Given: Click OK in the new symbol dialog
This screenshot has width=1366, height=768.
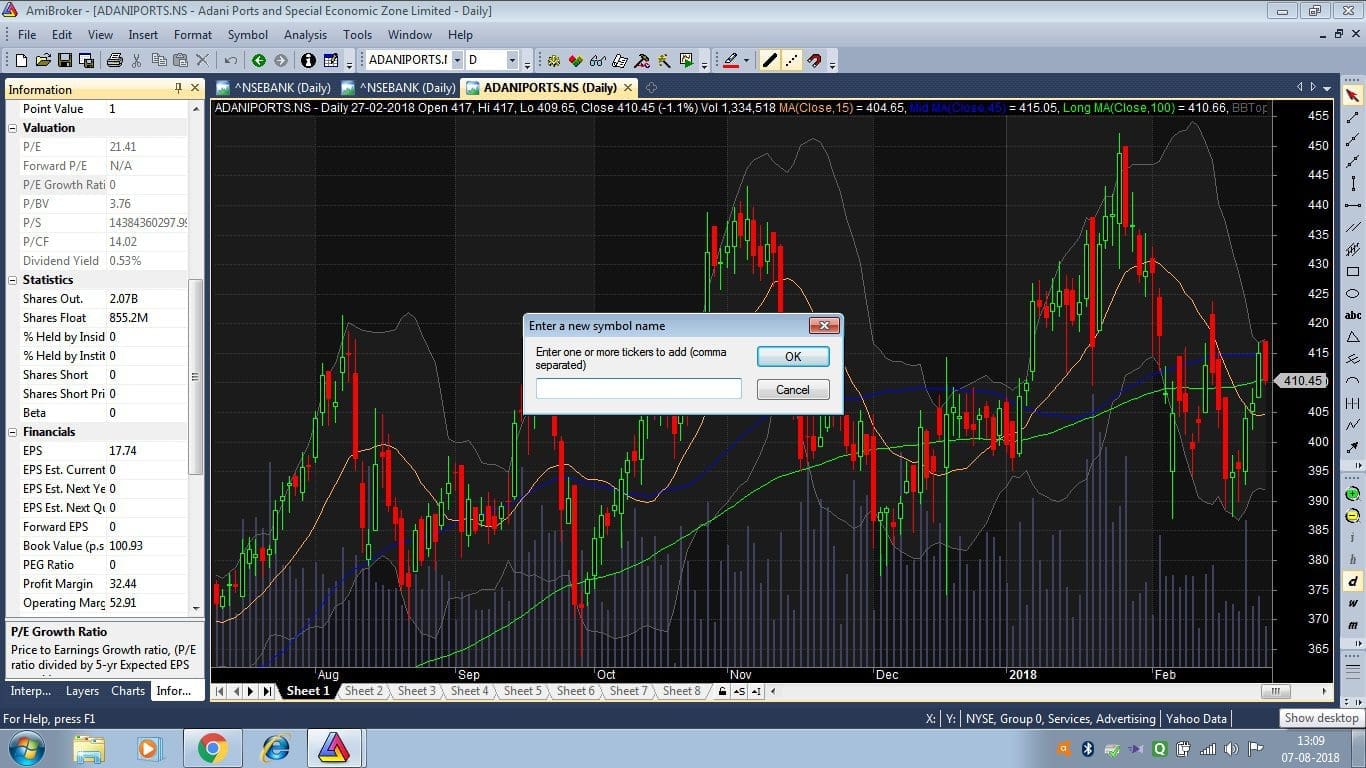Looking at the screenshot, I should (x=793, y=356).
